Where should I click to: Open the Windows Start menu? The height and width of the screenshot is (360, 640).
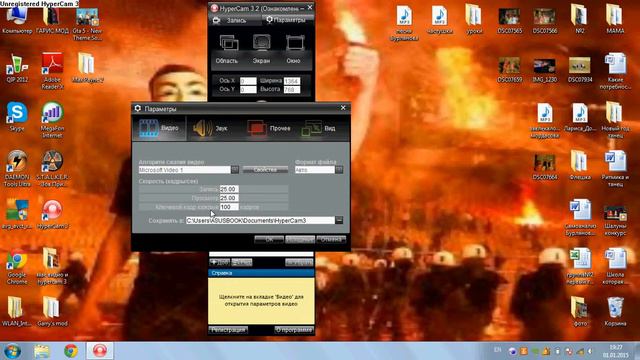point(12,351)
